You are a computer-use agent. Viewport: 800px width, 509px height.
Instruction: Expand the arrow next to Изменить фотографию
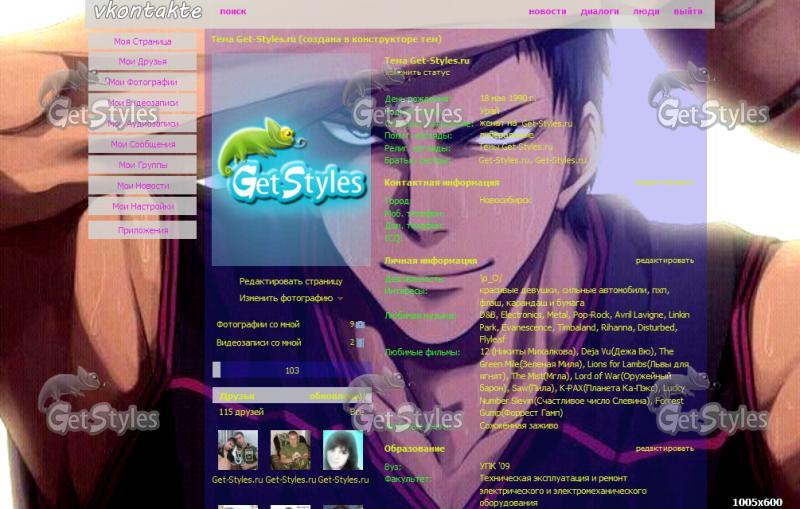point(340,298)
